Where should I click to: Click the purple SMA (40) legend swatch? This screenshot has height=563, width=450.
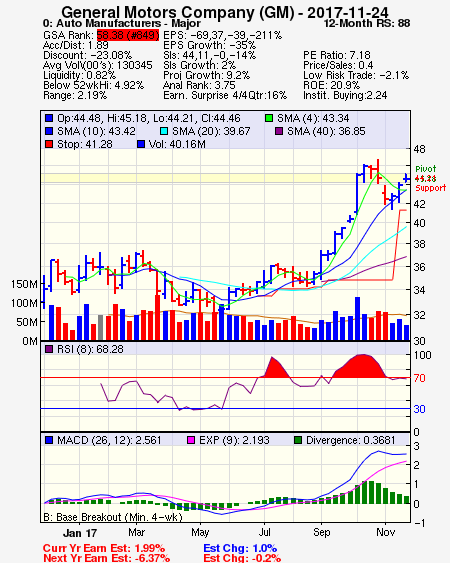click(x=279, y=131)
